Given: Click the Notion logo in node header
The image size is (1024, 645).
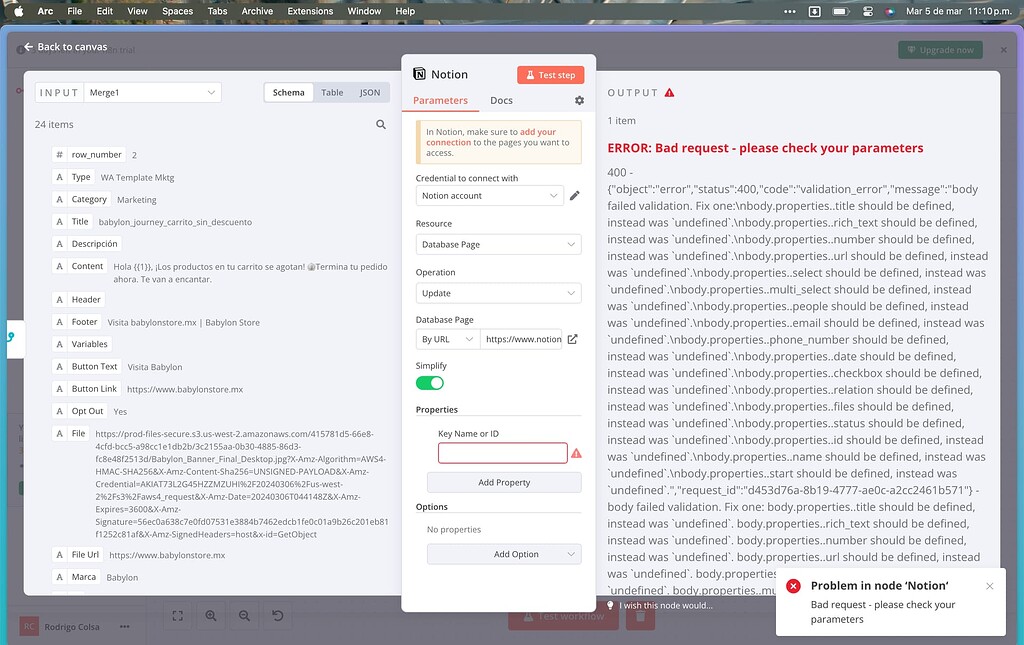Looking at the screenshot, I should (x=419, y=73).
